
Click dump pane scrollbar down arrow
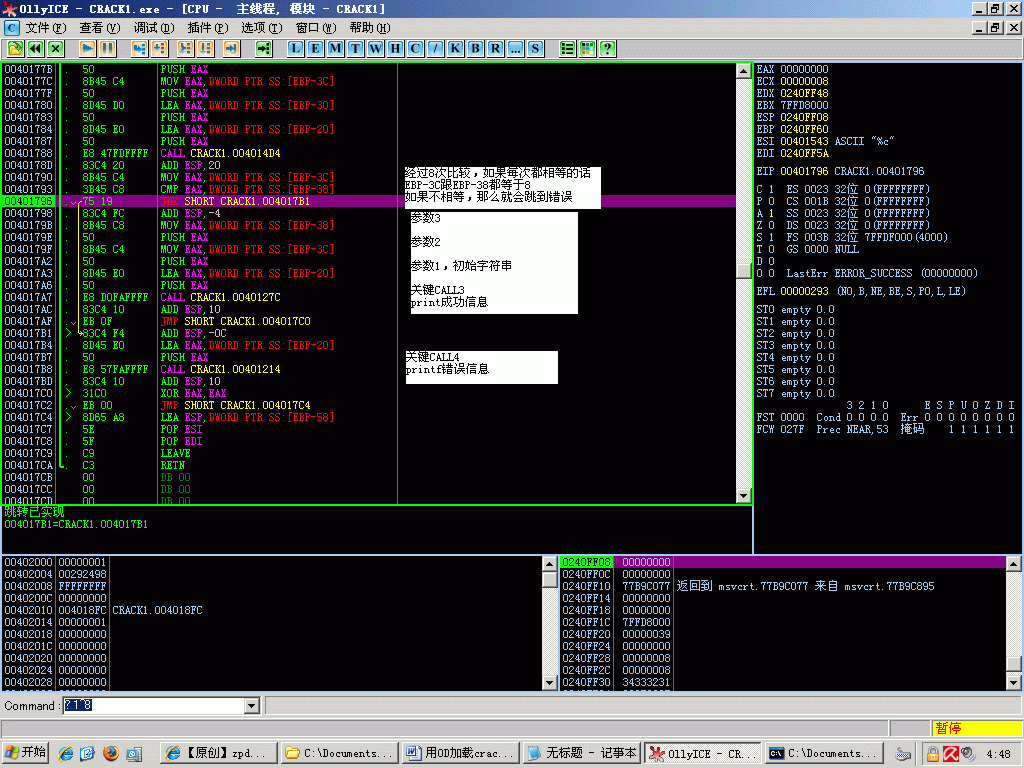tap(550, 682)
